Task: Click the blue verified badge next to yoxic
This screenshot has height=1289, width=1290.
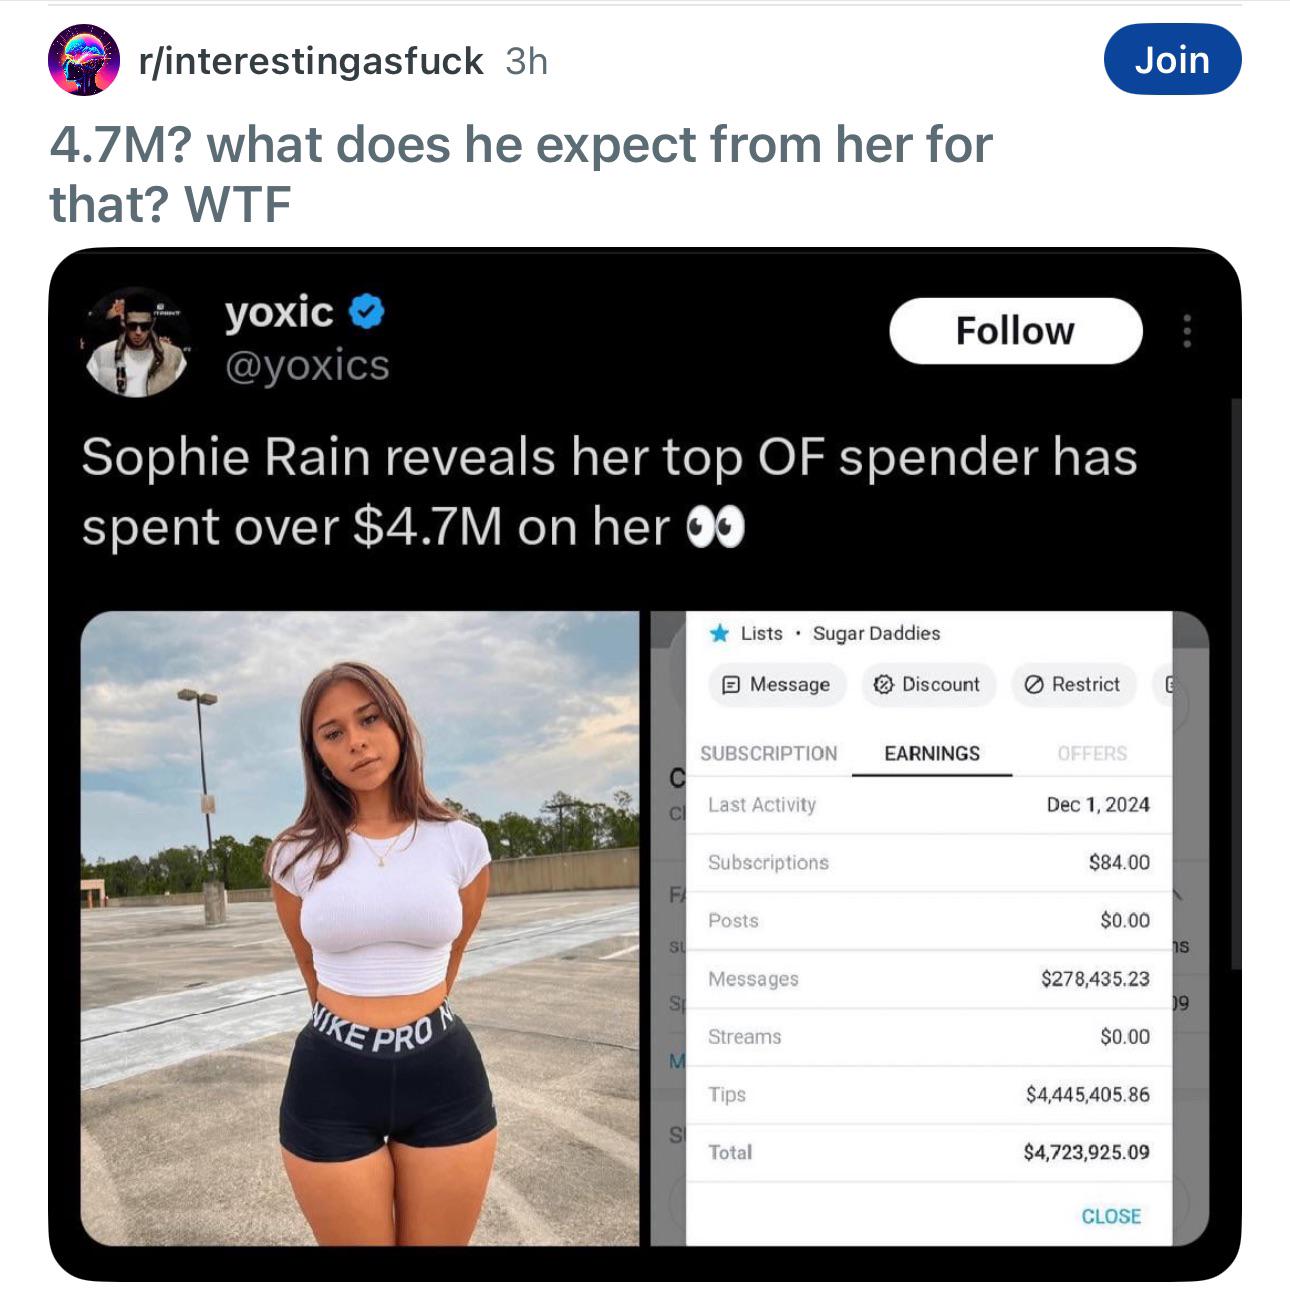Action: (x=367, y=312)
